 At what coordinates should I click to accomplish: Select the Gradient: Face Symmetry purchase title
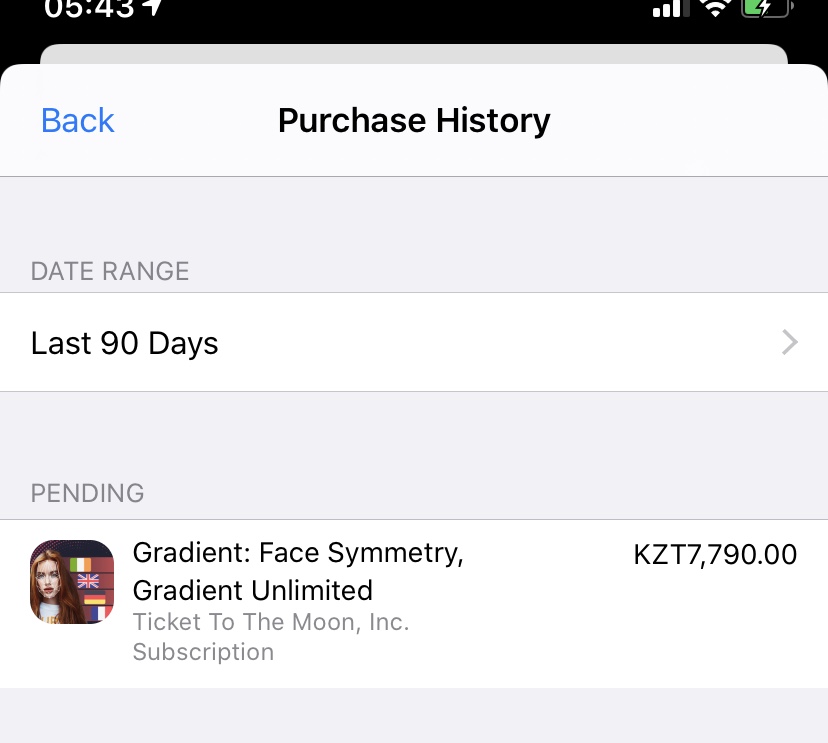tap(298, 553)
